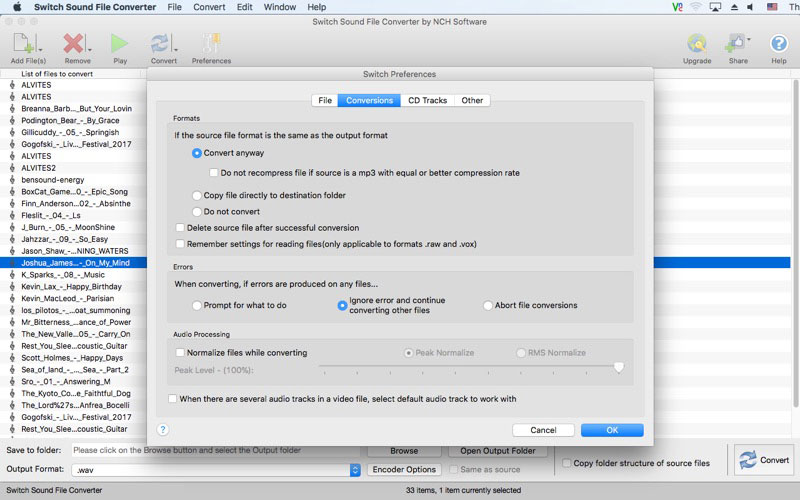Click the music note icon beside ALVITES2
Screen dimensions: 800x500
[12, 168]
